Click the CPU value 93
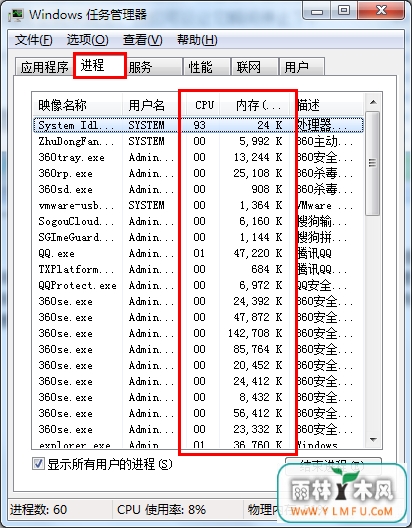Screen dimensions: 412x528 click(x=199, y=125)
